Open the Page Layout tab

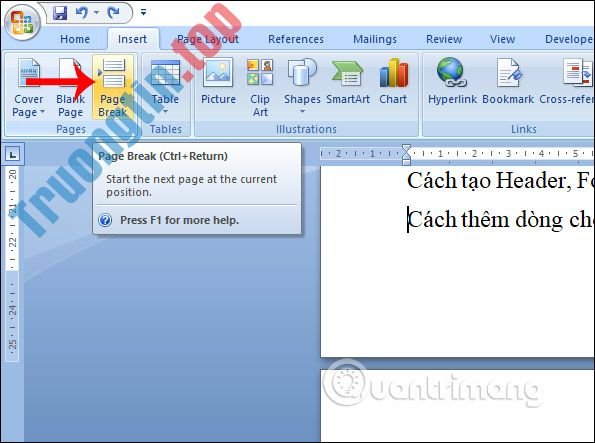(208, 39)
